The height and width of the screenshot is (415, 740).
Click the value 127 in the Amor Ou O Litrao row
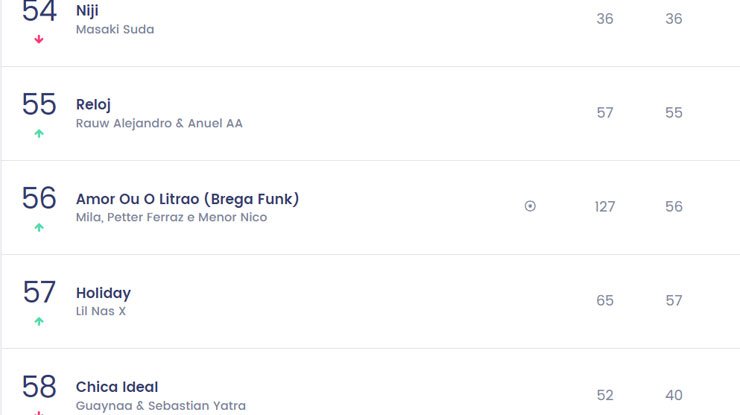(x=605, y=207)
